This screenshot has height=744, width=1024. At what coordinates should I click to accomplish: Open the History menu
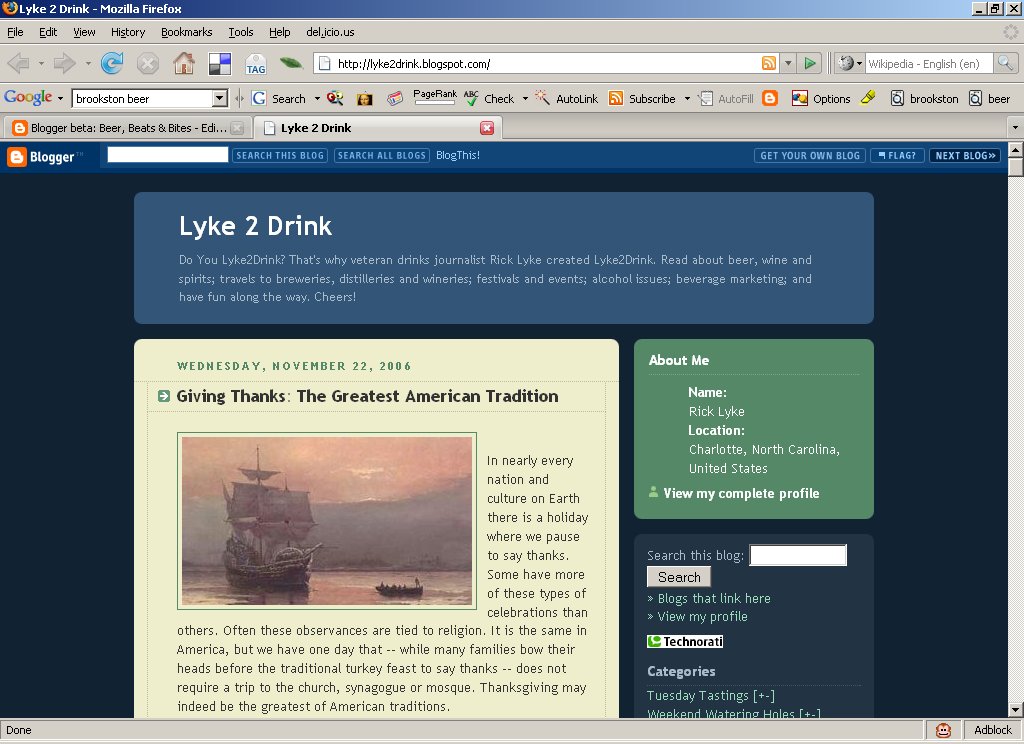pyautogui.click(x=127, y=32)
